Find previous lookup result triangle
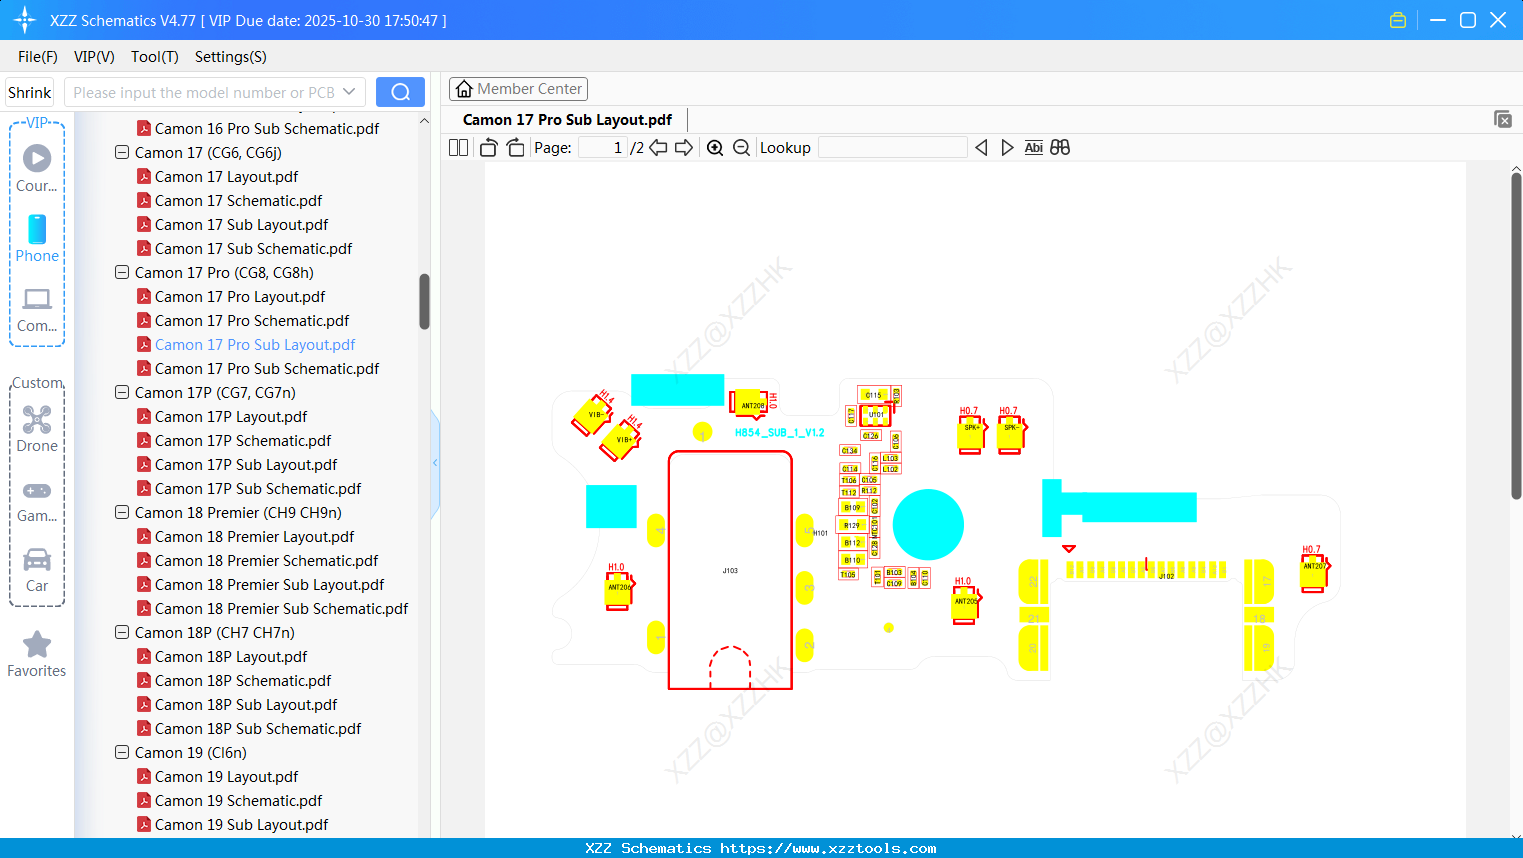1523x858 pixels. click(x=981, y=148)
